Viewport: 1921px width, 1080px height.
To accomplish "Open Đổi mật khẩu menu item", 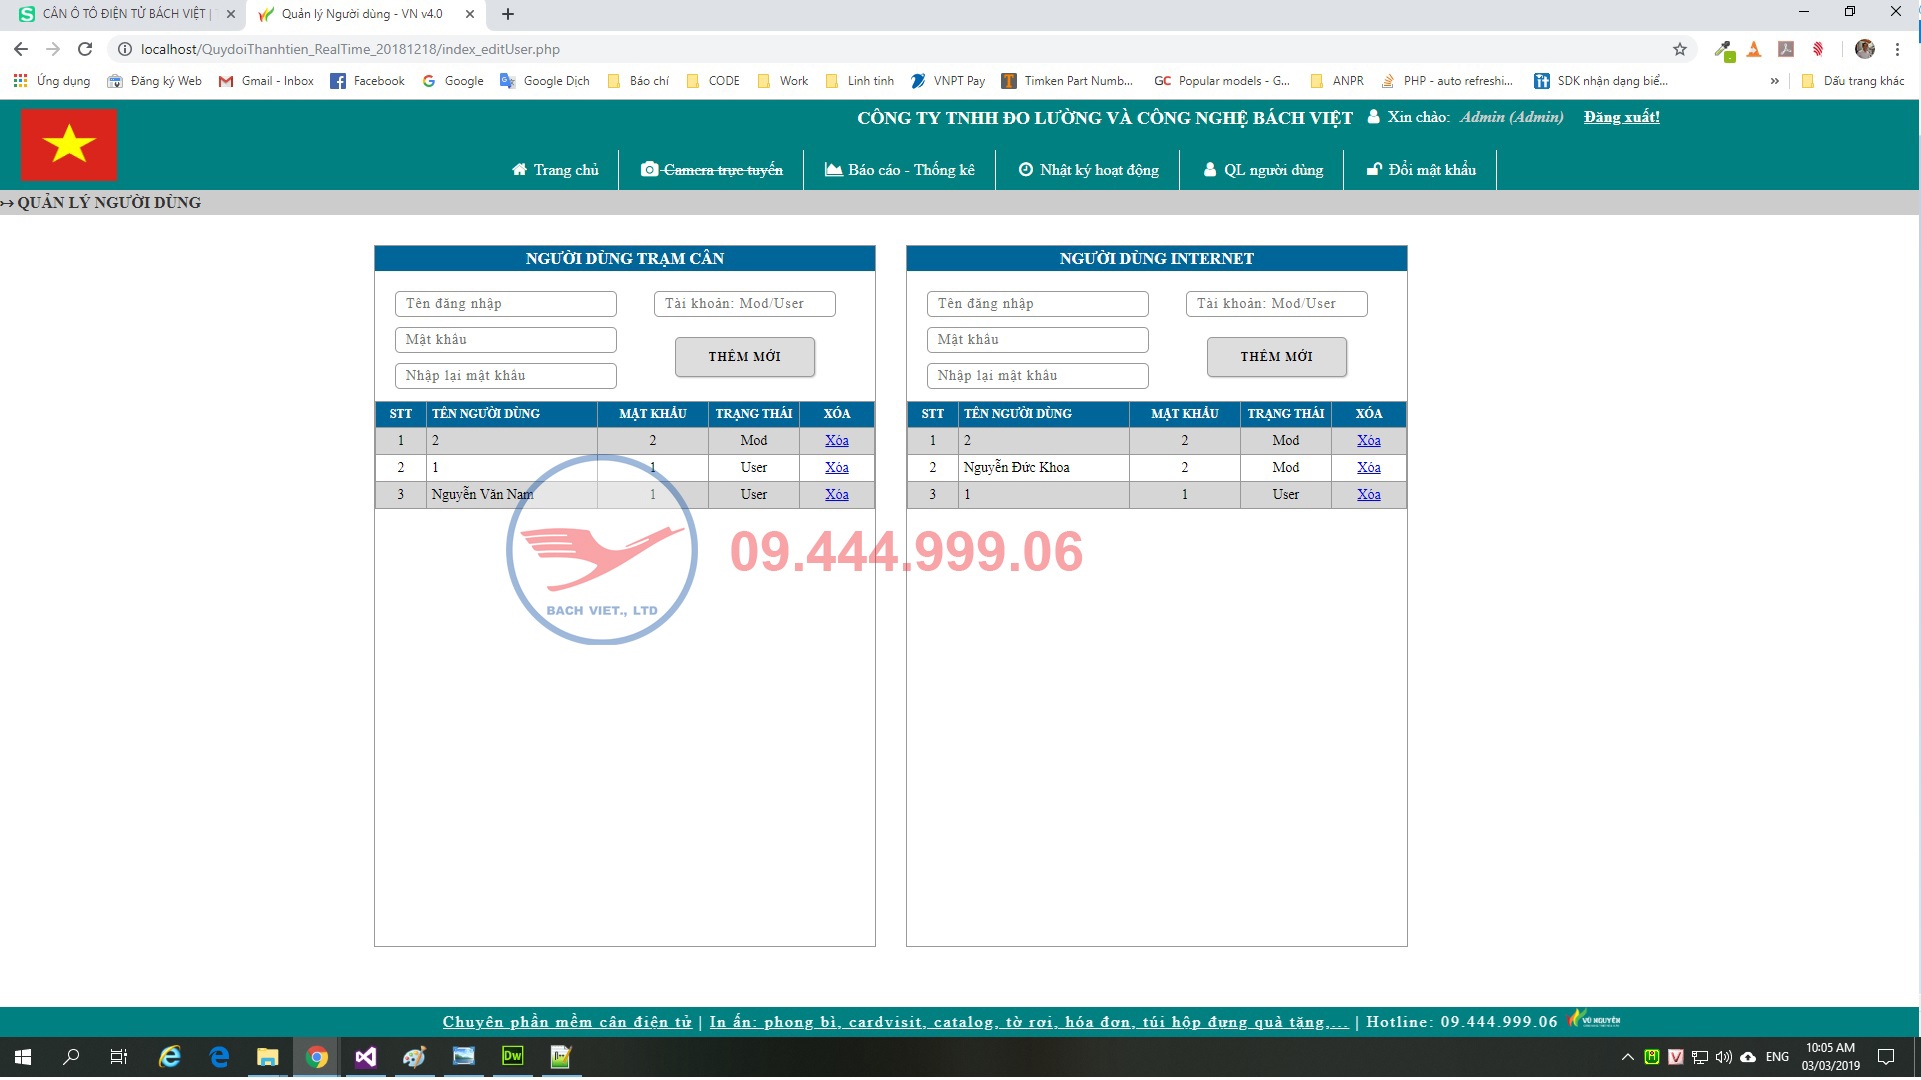I will pos(1421,170).
